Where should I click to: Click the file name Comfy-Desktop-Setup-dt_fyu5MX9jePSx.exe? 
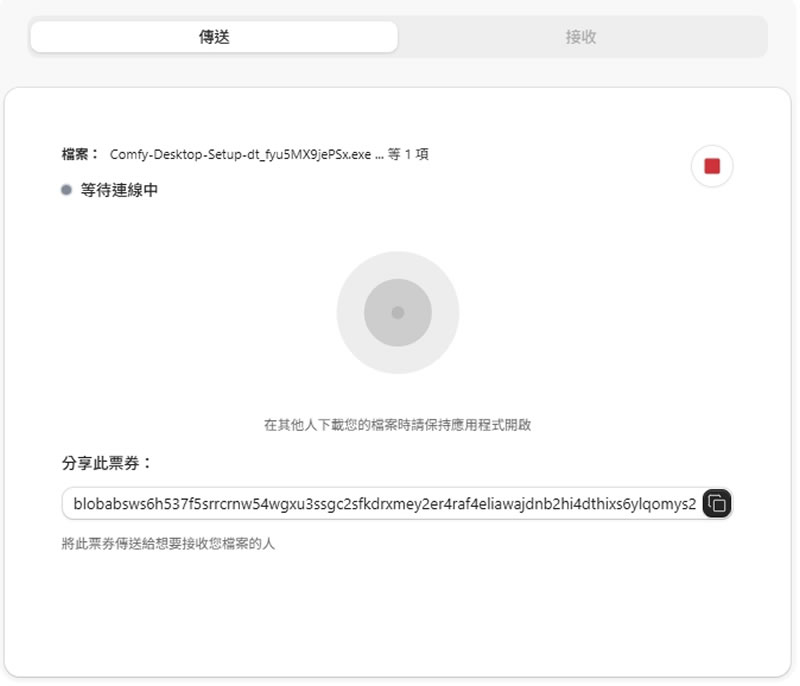tap(240, 155)
